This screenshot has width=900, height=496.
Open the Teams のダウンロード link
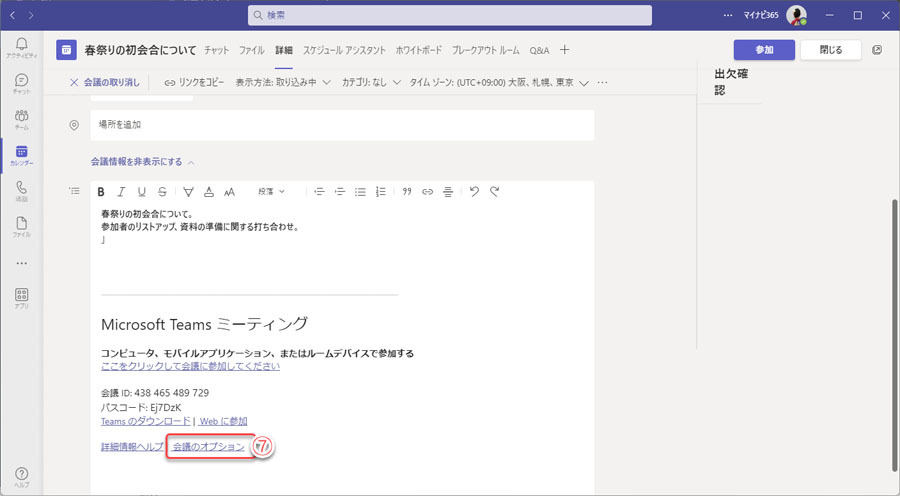(x=145, y=421)
